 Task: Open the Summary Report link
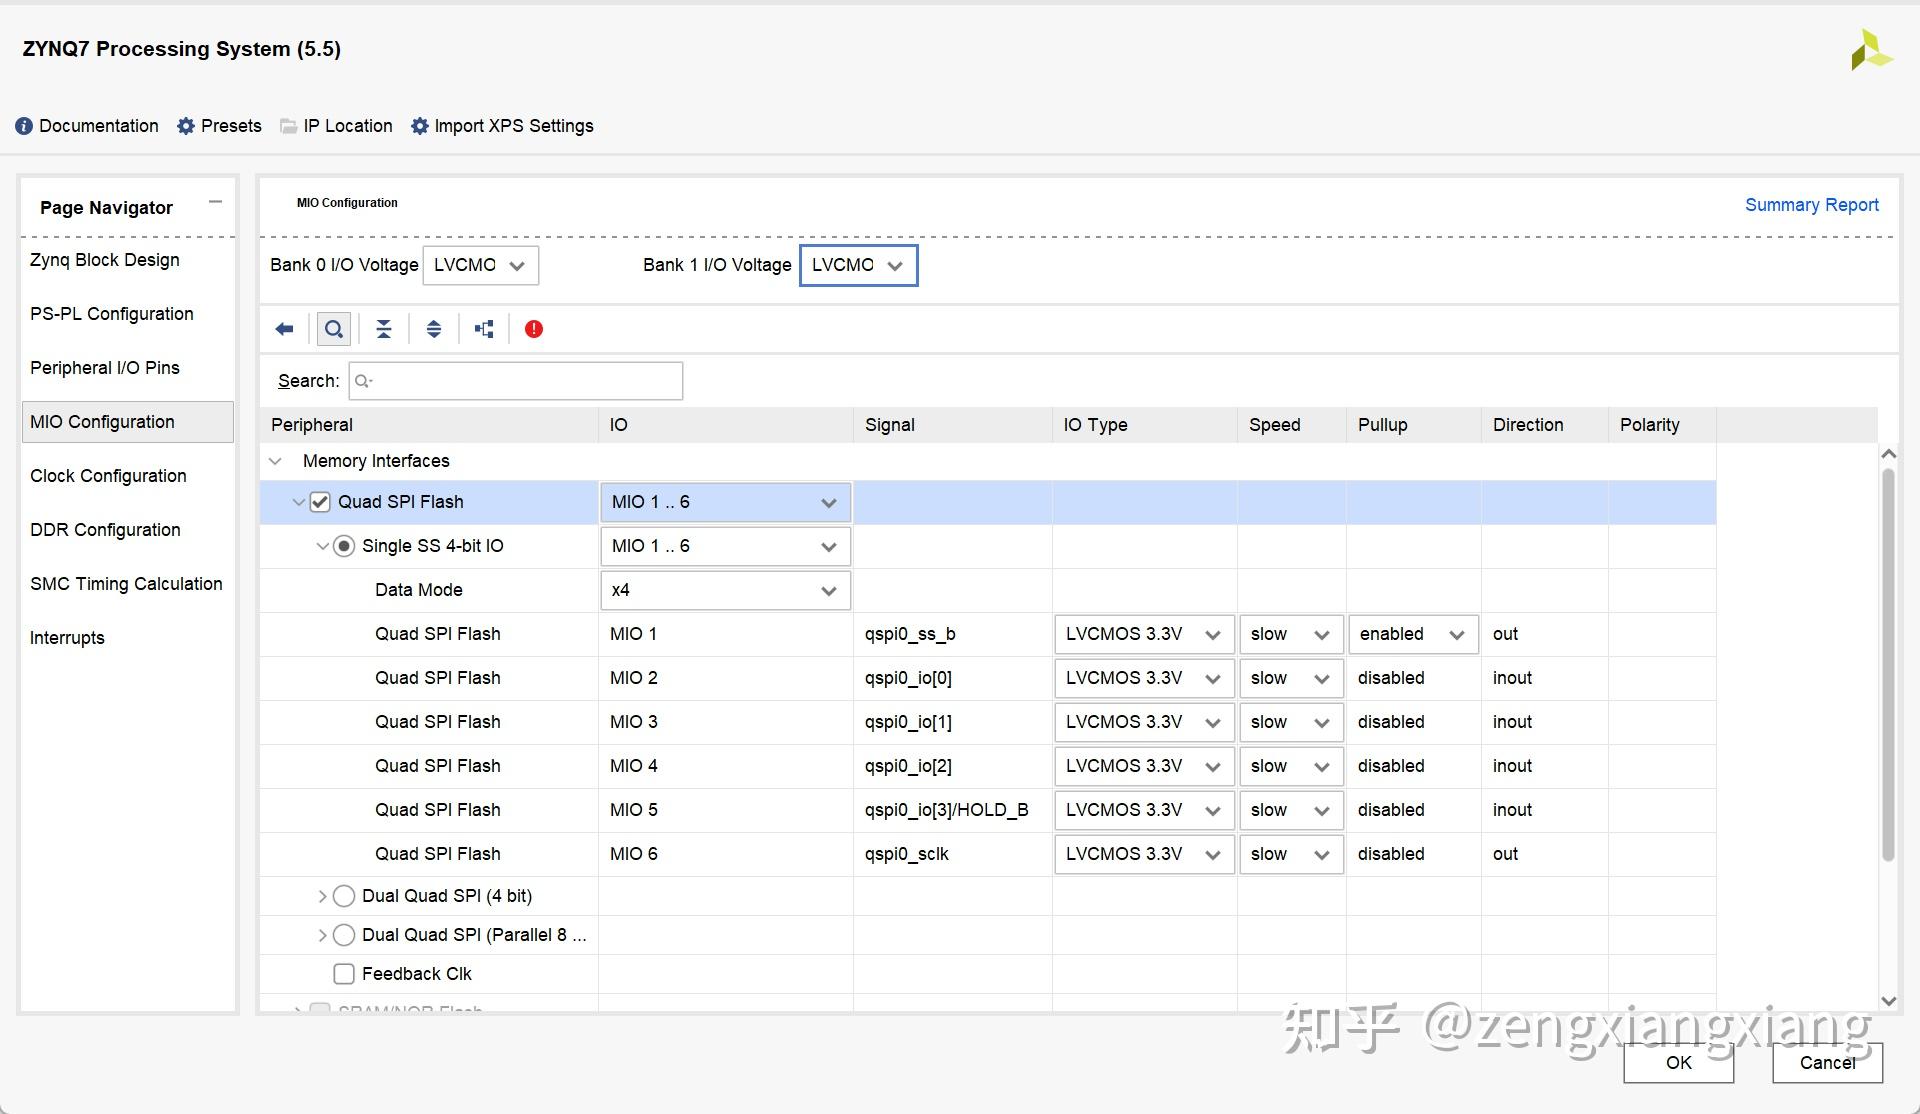(1811, 205)
